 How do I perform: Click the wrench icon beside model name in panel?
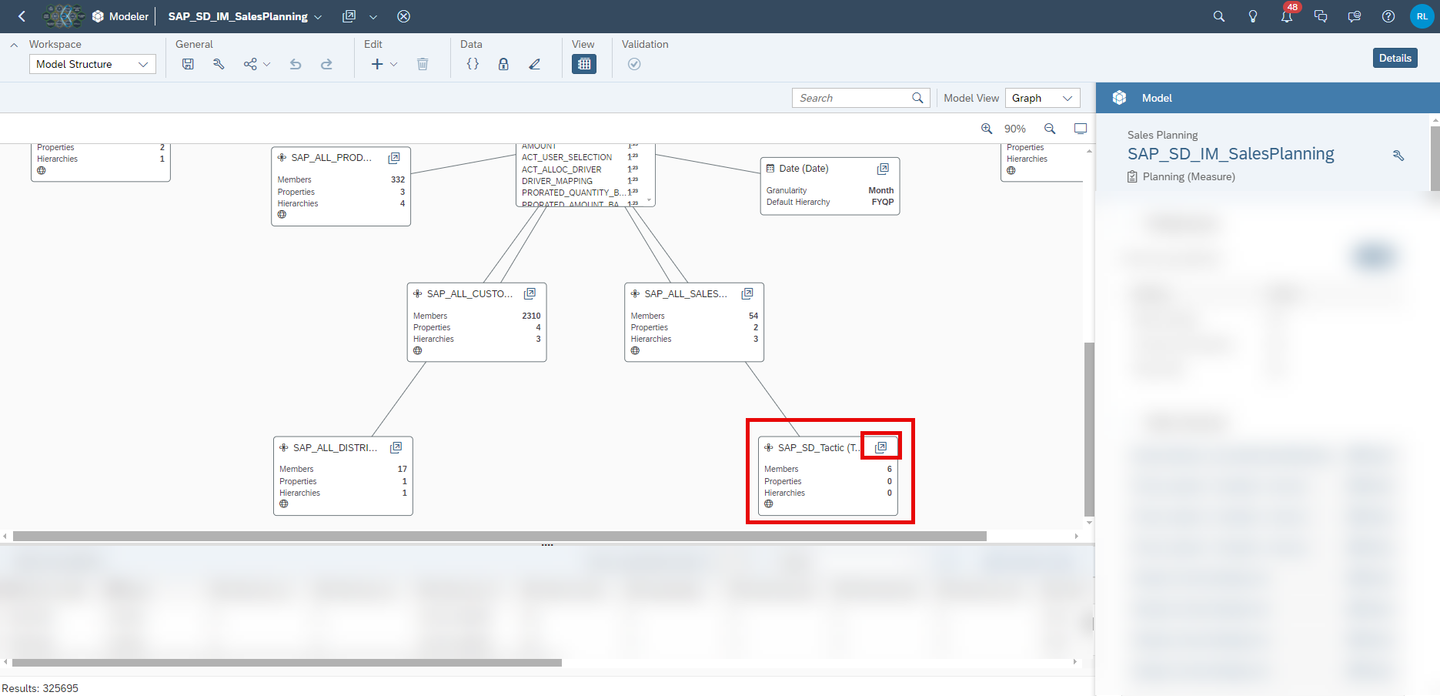pyautogui.click(x=1399, y=155)
